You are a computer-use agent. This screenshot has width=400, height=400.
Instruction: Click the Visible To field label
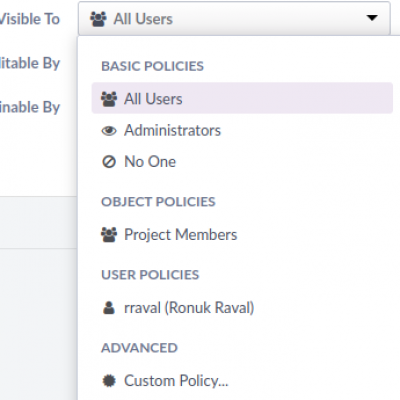[x=29, y=19]
